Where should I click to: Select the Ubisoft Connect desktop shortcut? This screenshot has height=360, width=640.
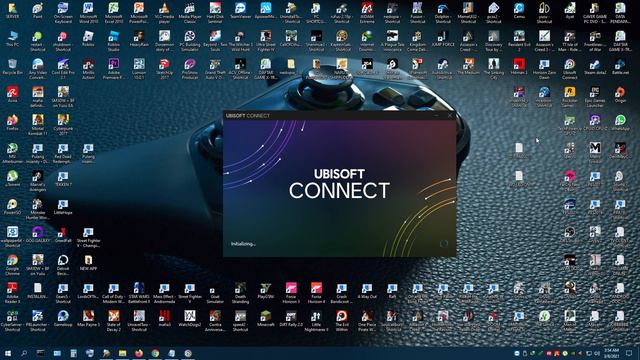569,69
